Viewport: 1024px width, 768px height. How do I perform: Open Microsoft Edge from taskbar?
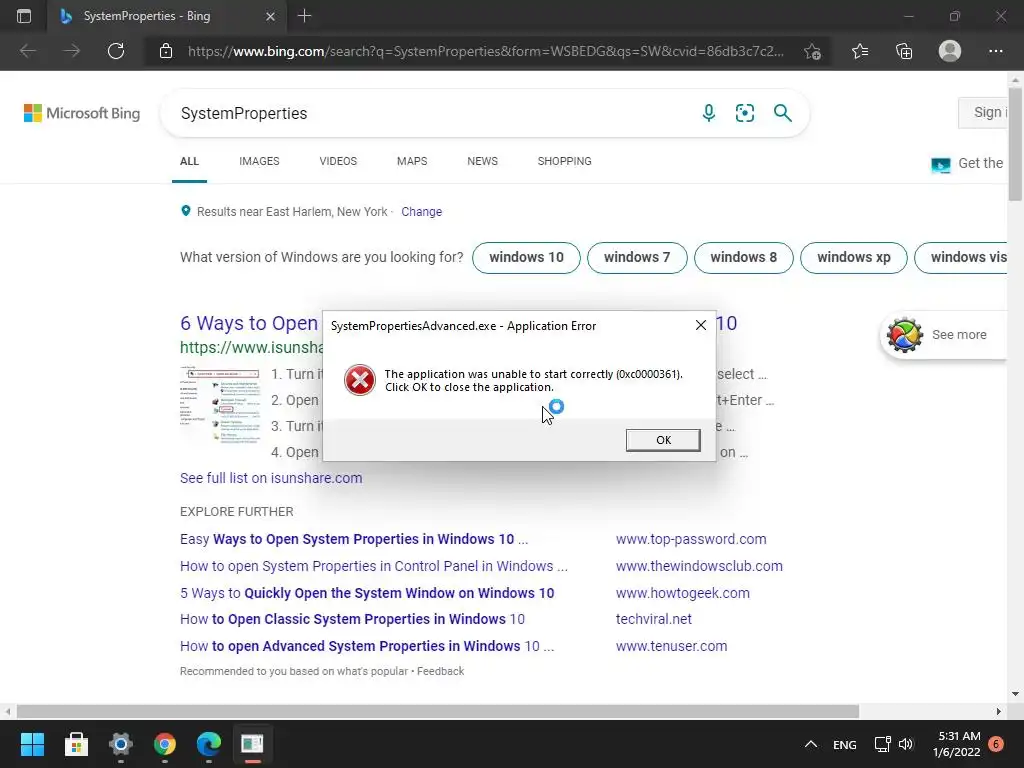pyautogui.click(x=209, y=744)
